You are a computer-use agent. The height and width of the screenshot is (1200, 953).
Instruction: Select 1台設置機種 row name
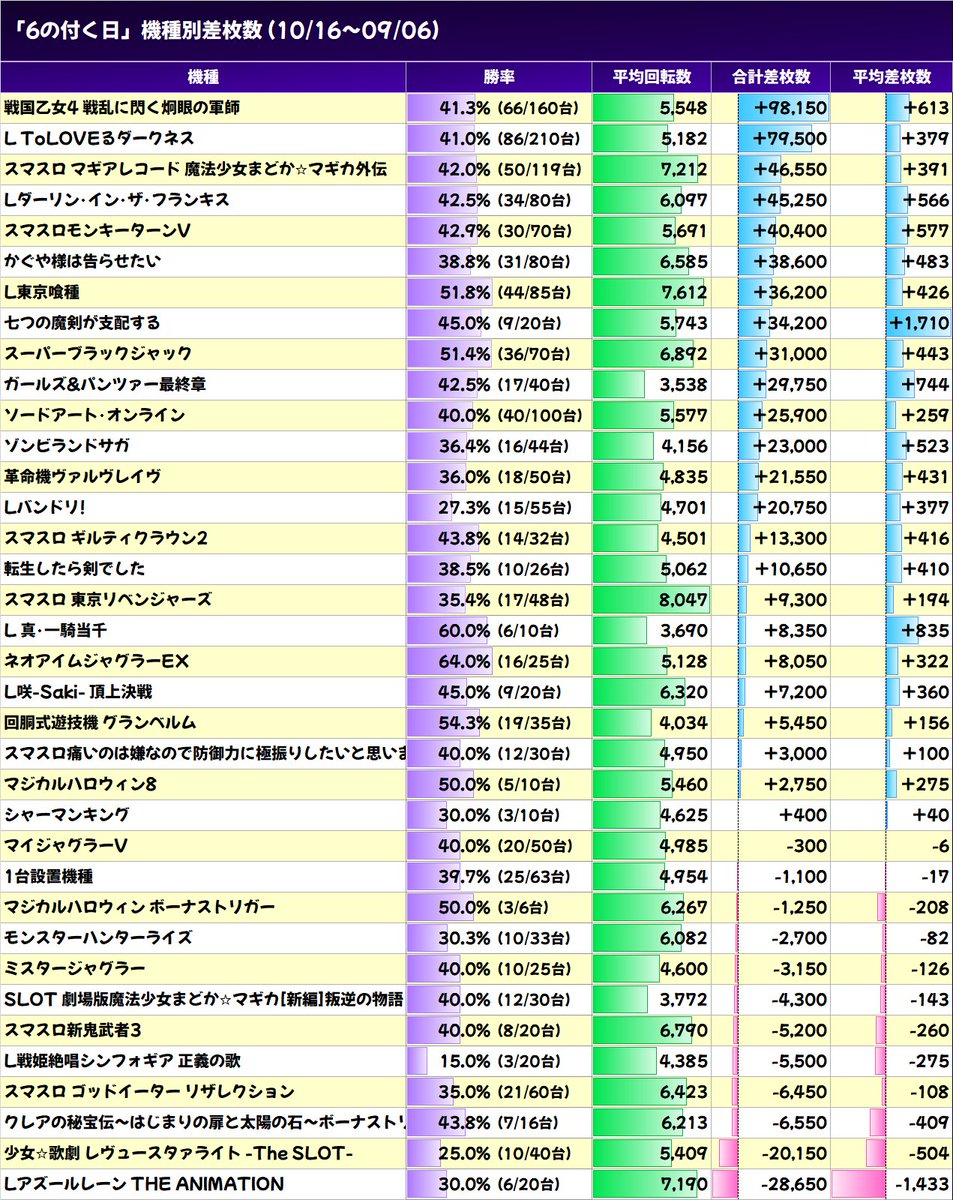pos(49,876)
